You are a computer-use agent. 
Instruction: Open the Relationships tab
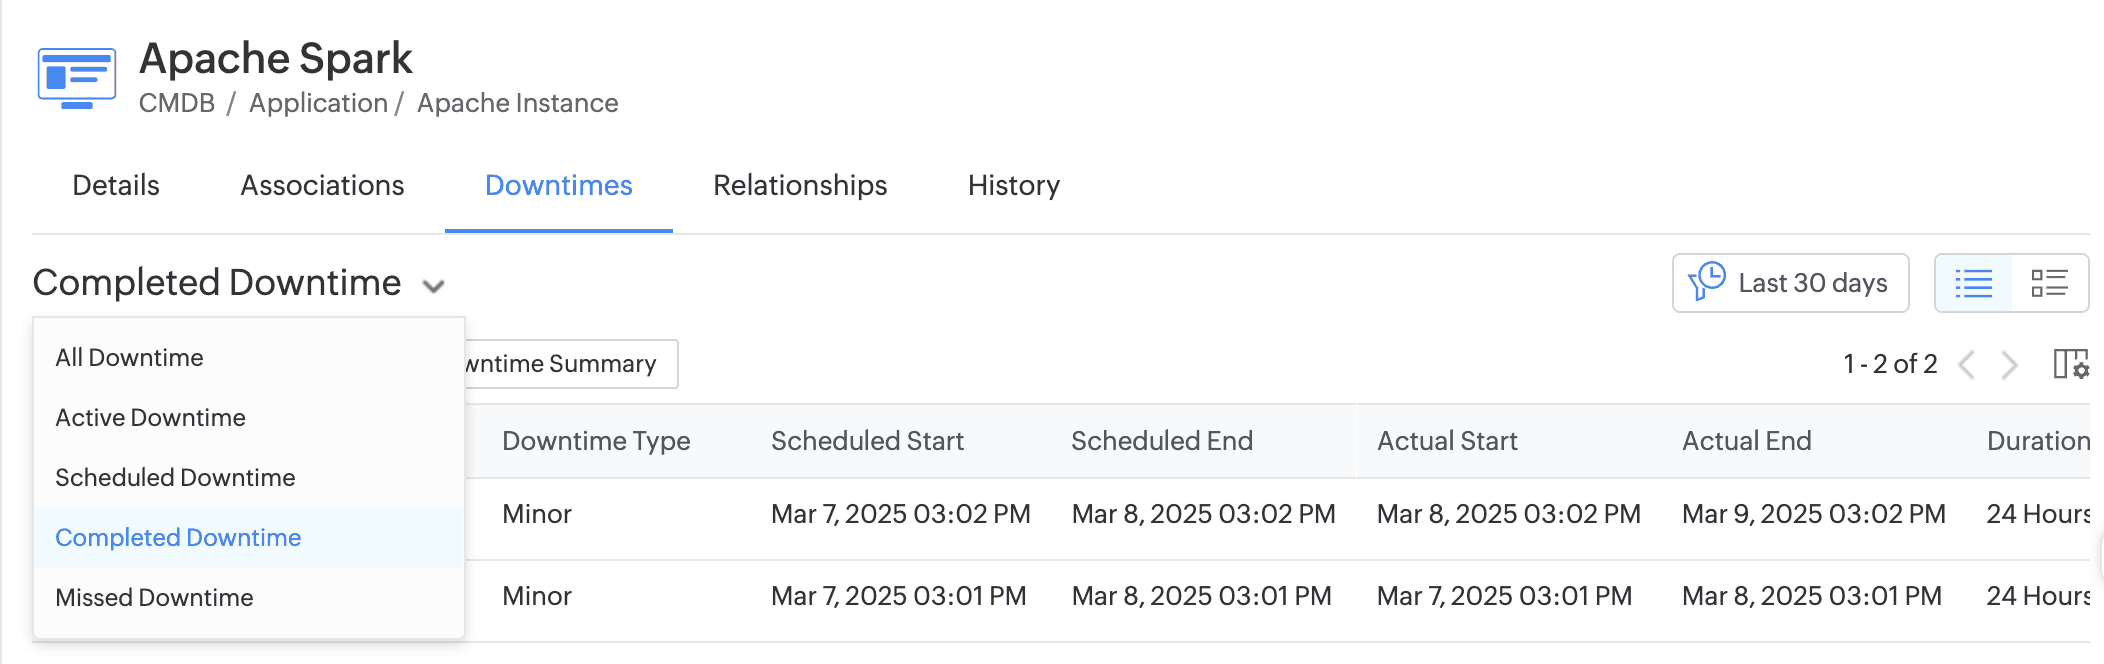[799, 186]
